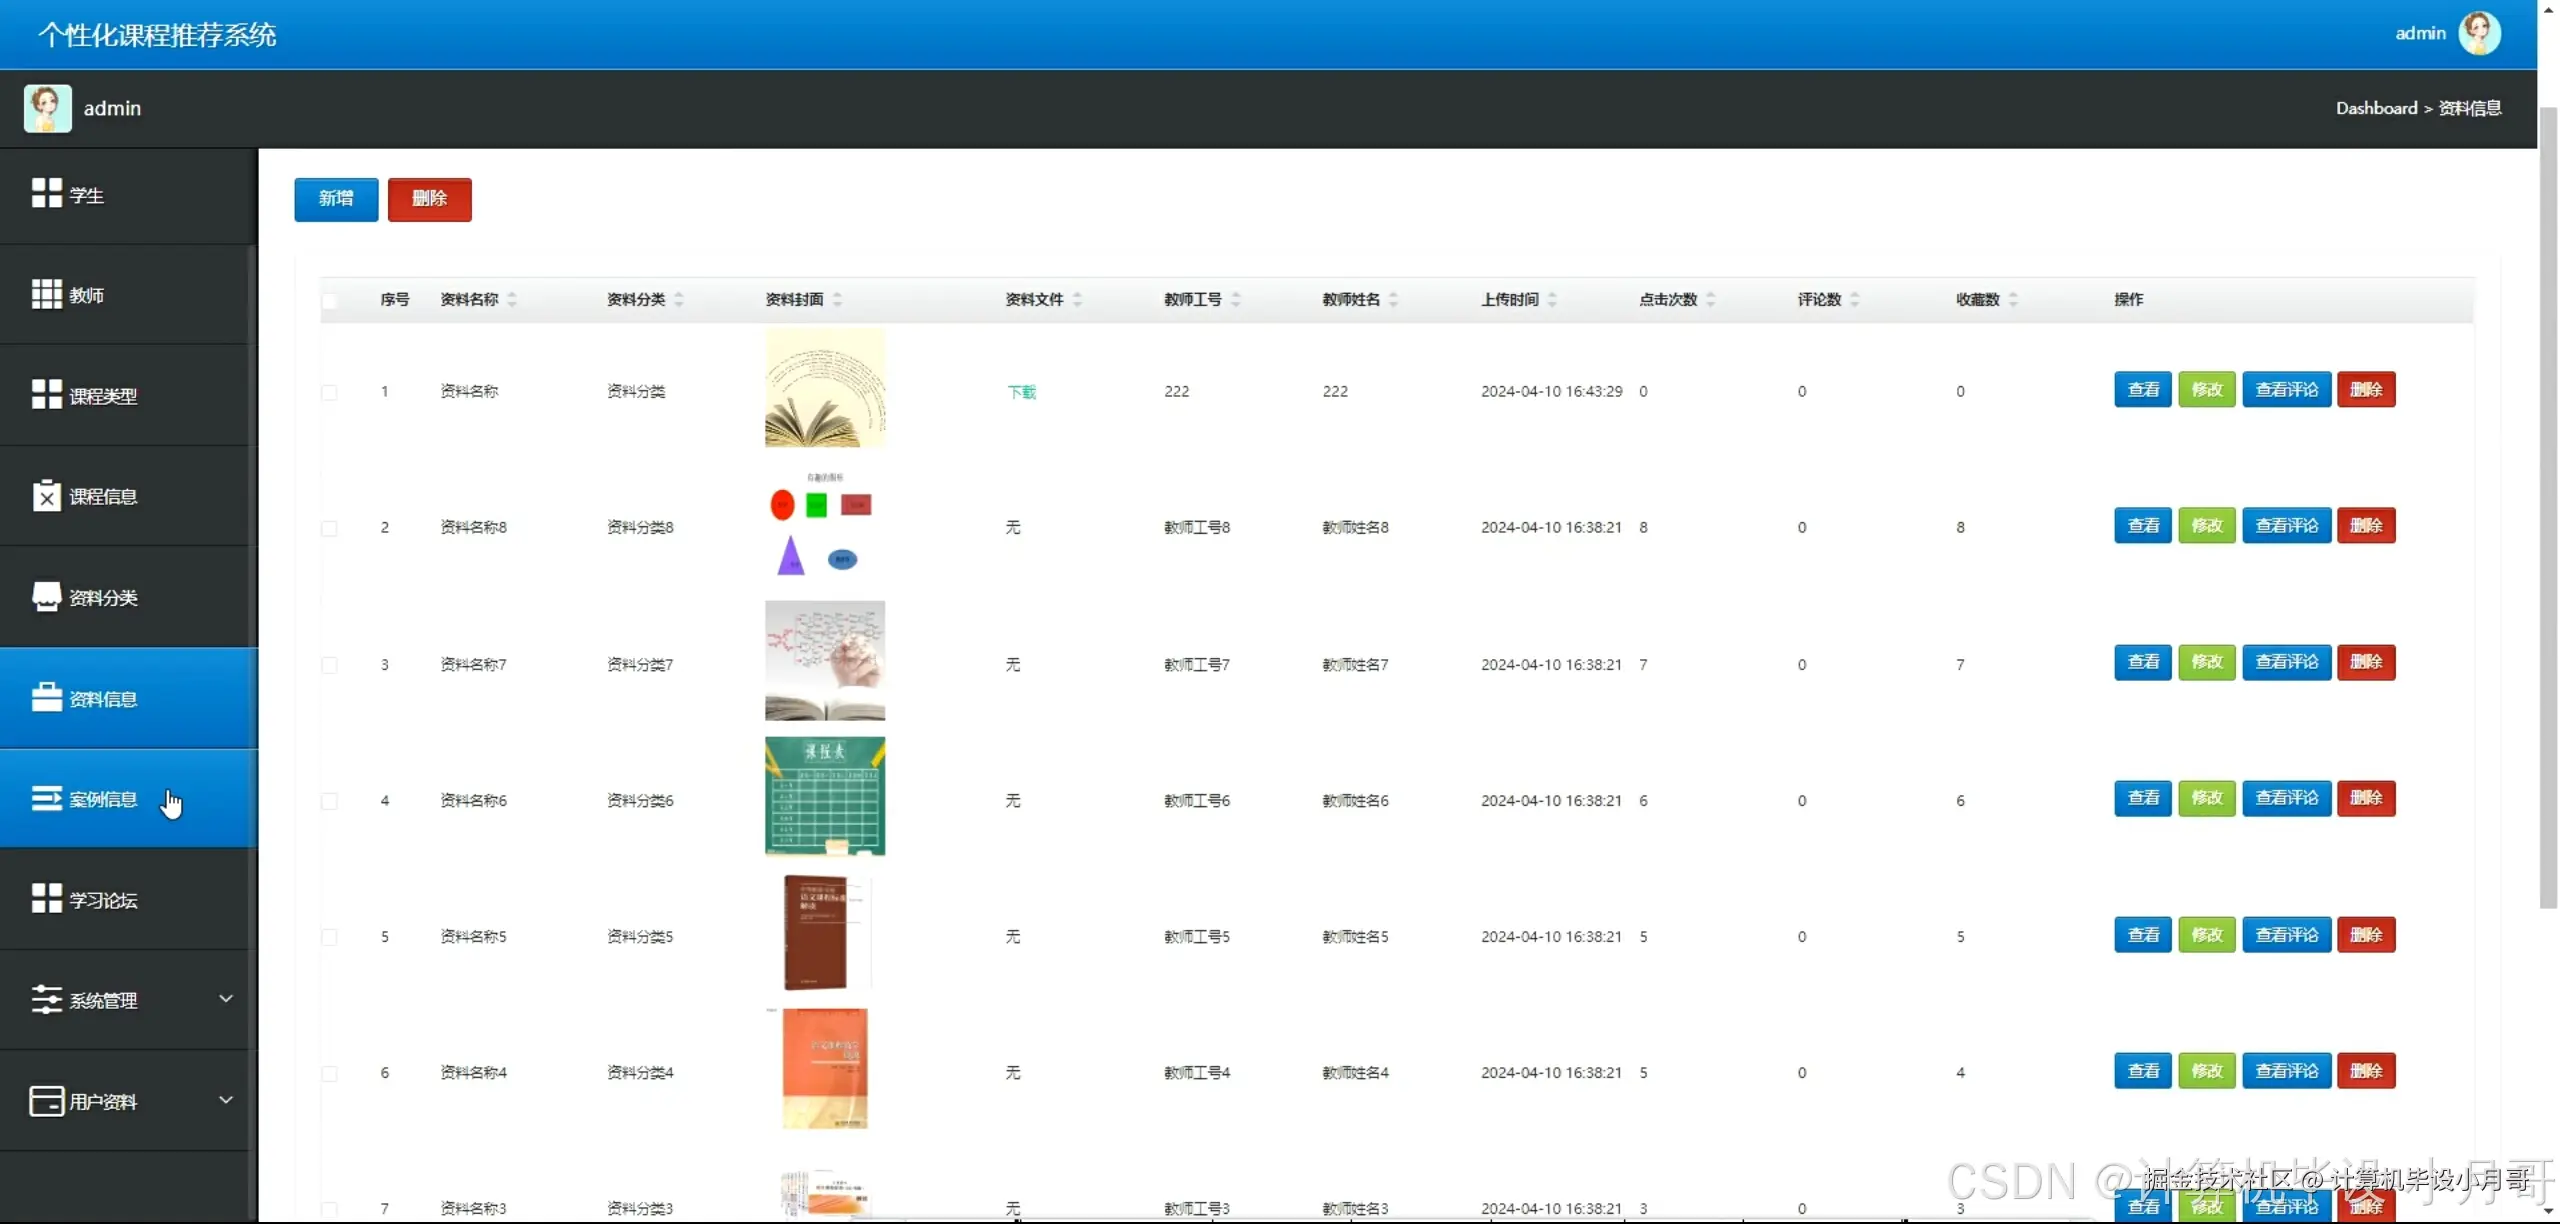Viewport: 2560px width, 1224px height.
Task: Click the 资料信息 briefcase icon
Action: [x=46, y=697]
